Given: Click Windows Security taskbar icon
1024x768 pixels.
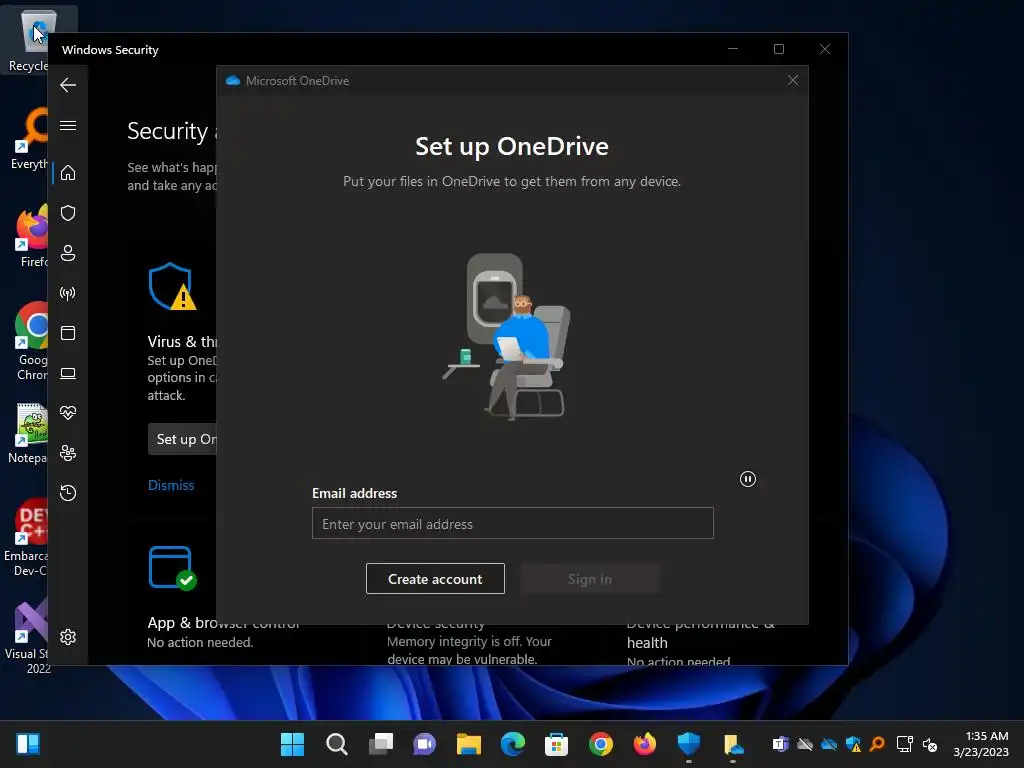Looking at the screenshot, I should (x=688, y=744).
